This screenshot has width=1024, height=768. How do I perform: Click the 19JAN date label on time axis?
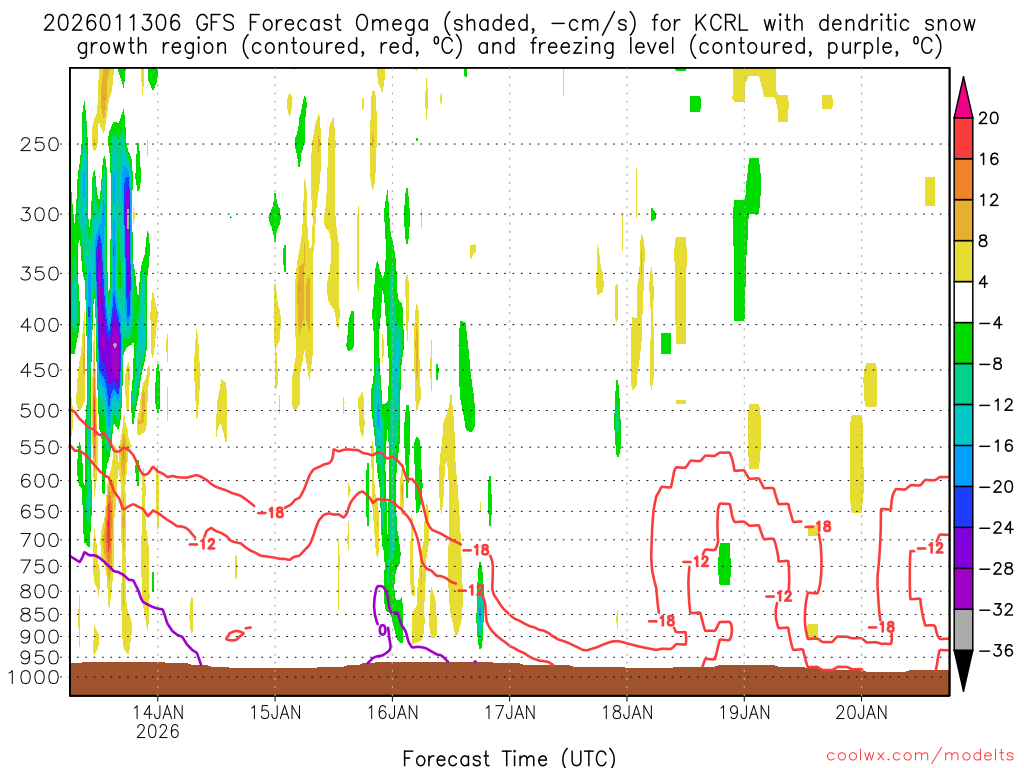[x=744, y=712]
